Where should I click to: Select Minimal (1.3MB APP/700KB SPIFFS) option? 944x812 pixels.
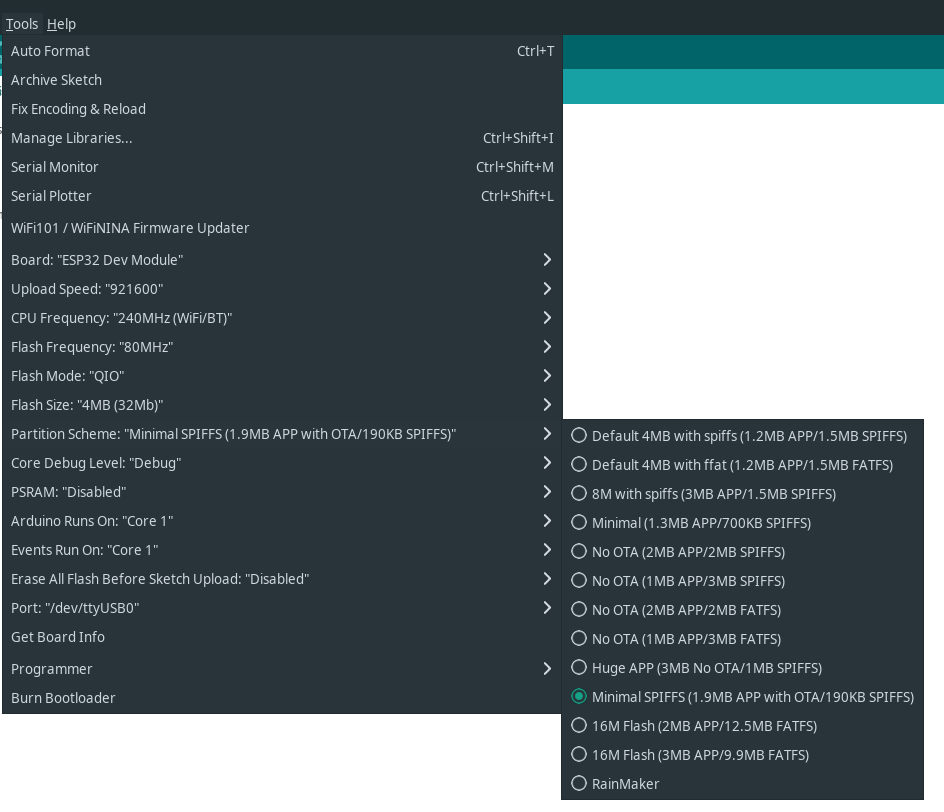point(742,522)
